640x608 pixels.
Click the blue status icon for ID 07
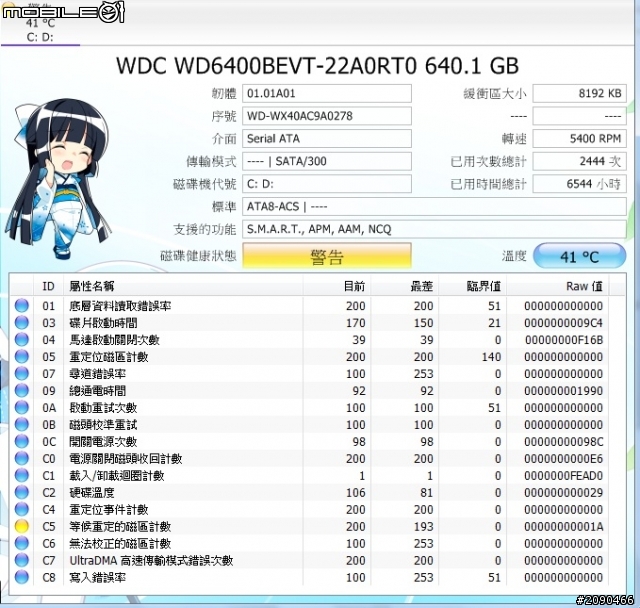(x=22, y=373)
